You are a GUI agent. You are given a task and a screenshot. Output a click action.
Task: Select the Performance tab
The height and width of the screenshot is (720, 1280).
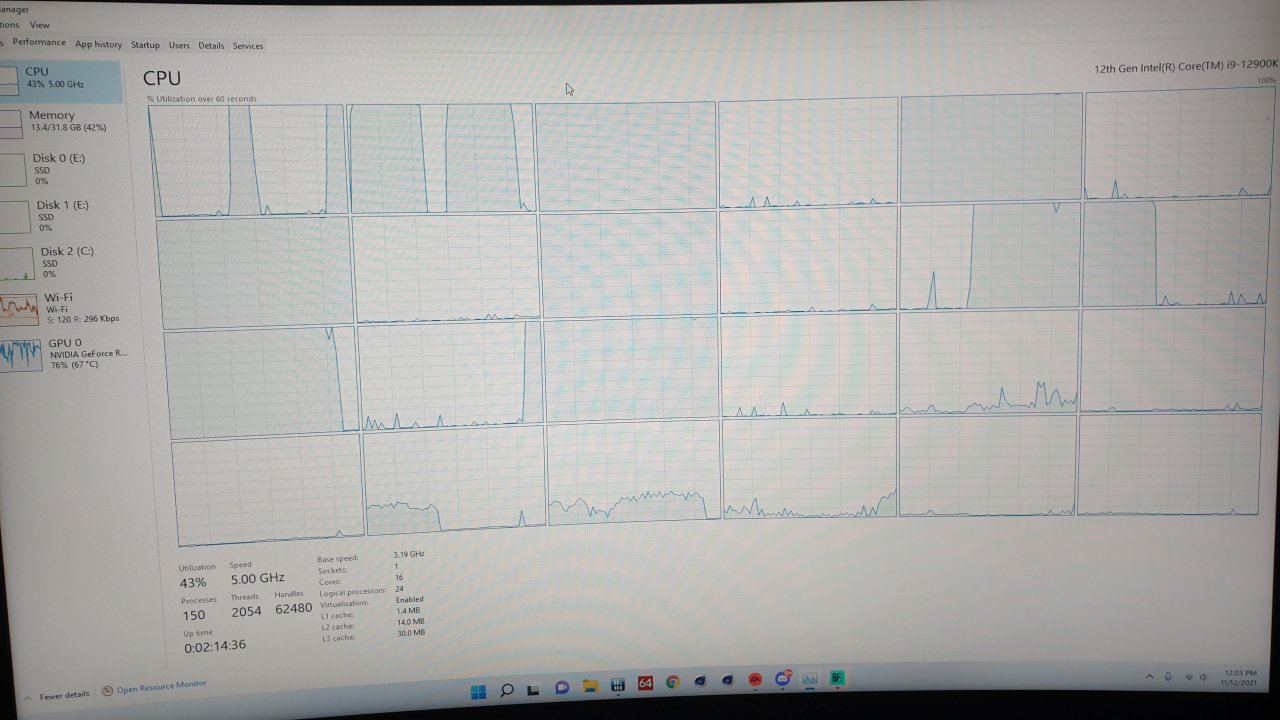[x=39, y=42]
